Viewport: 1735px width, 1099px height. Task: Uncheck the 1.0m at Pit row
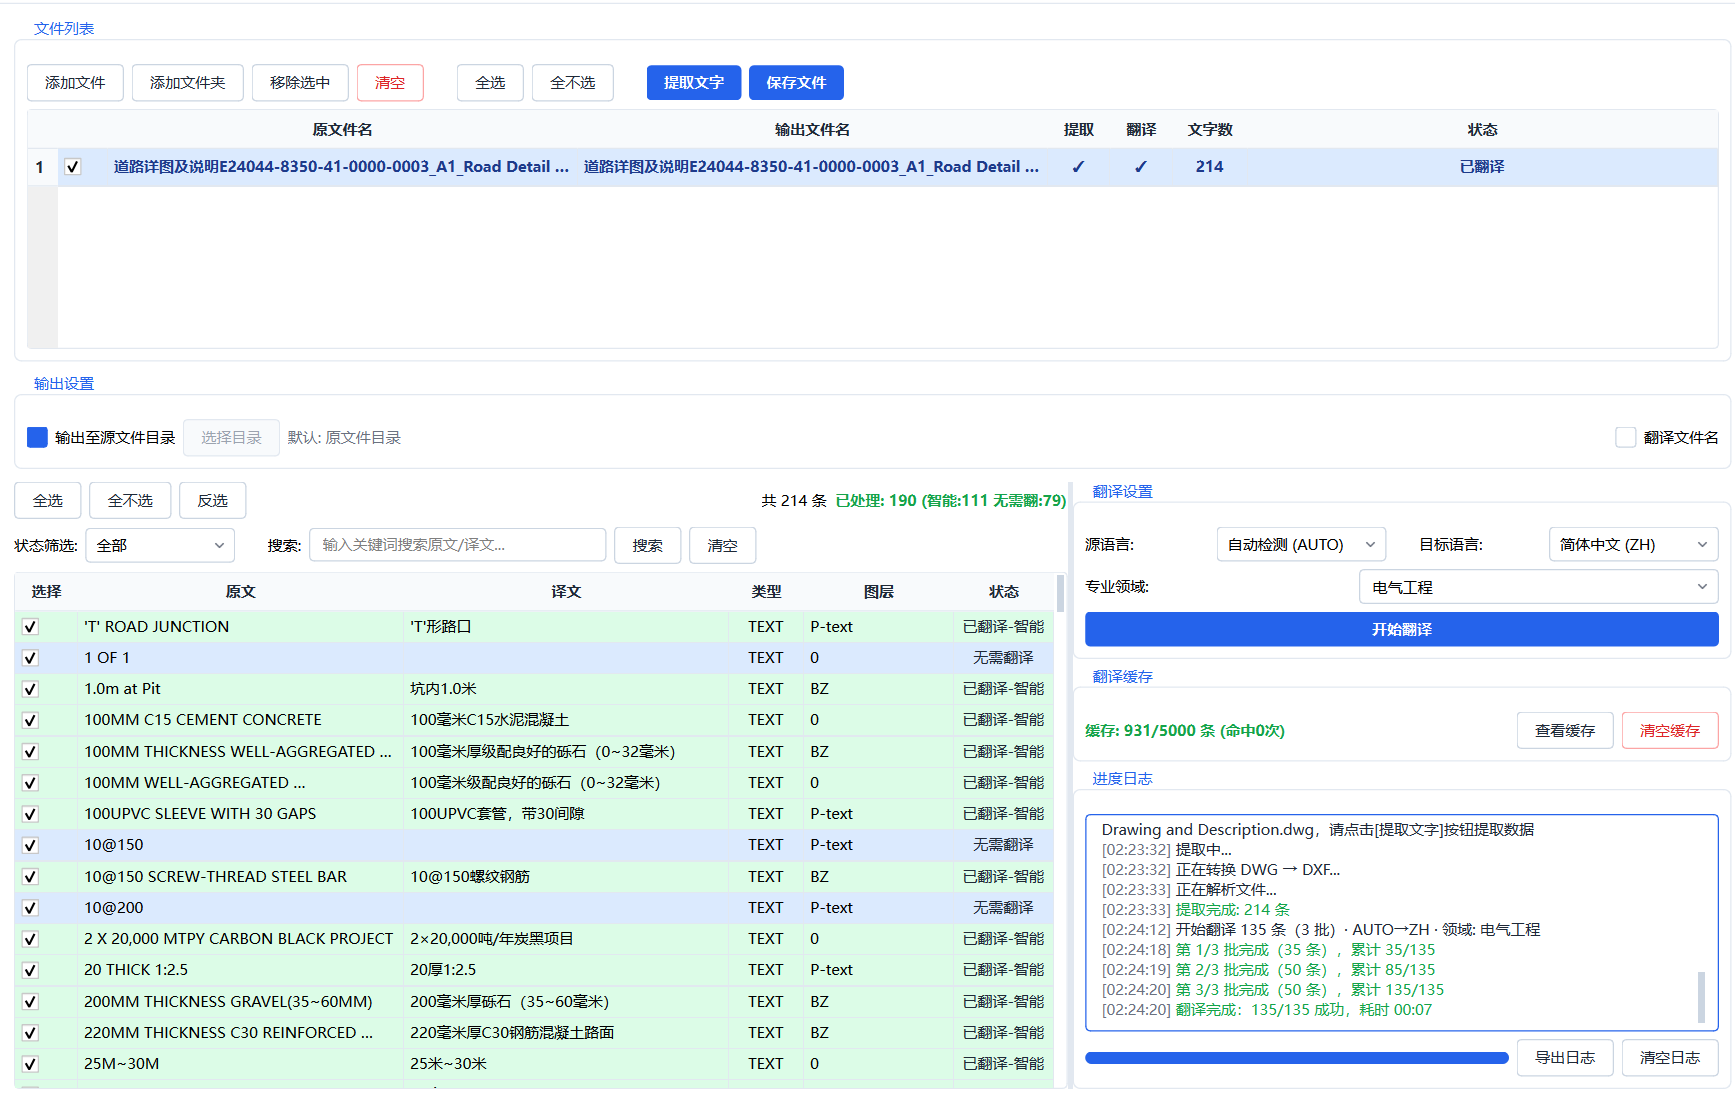pos(30,689)
